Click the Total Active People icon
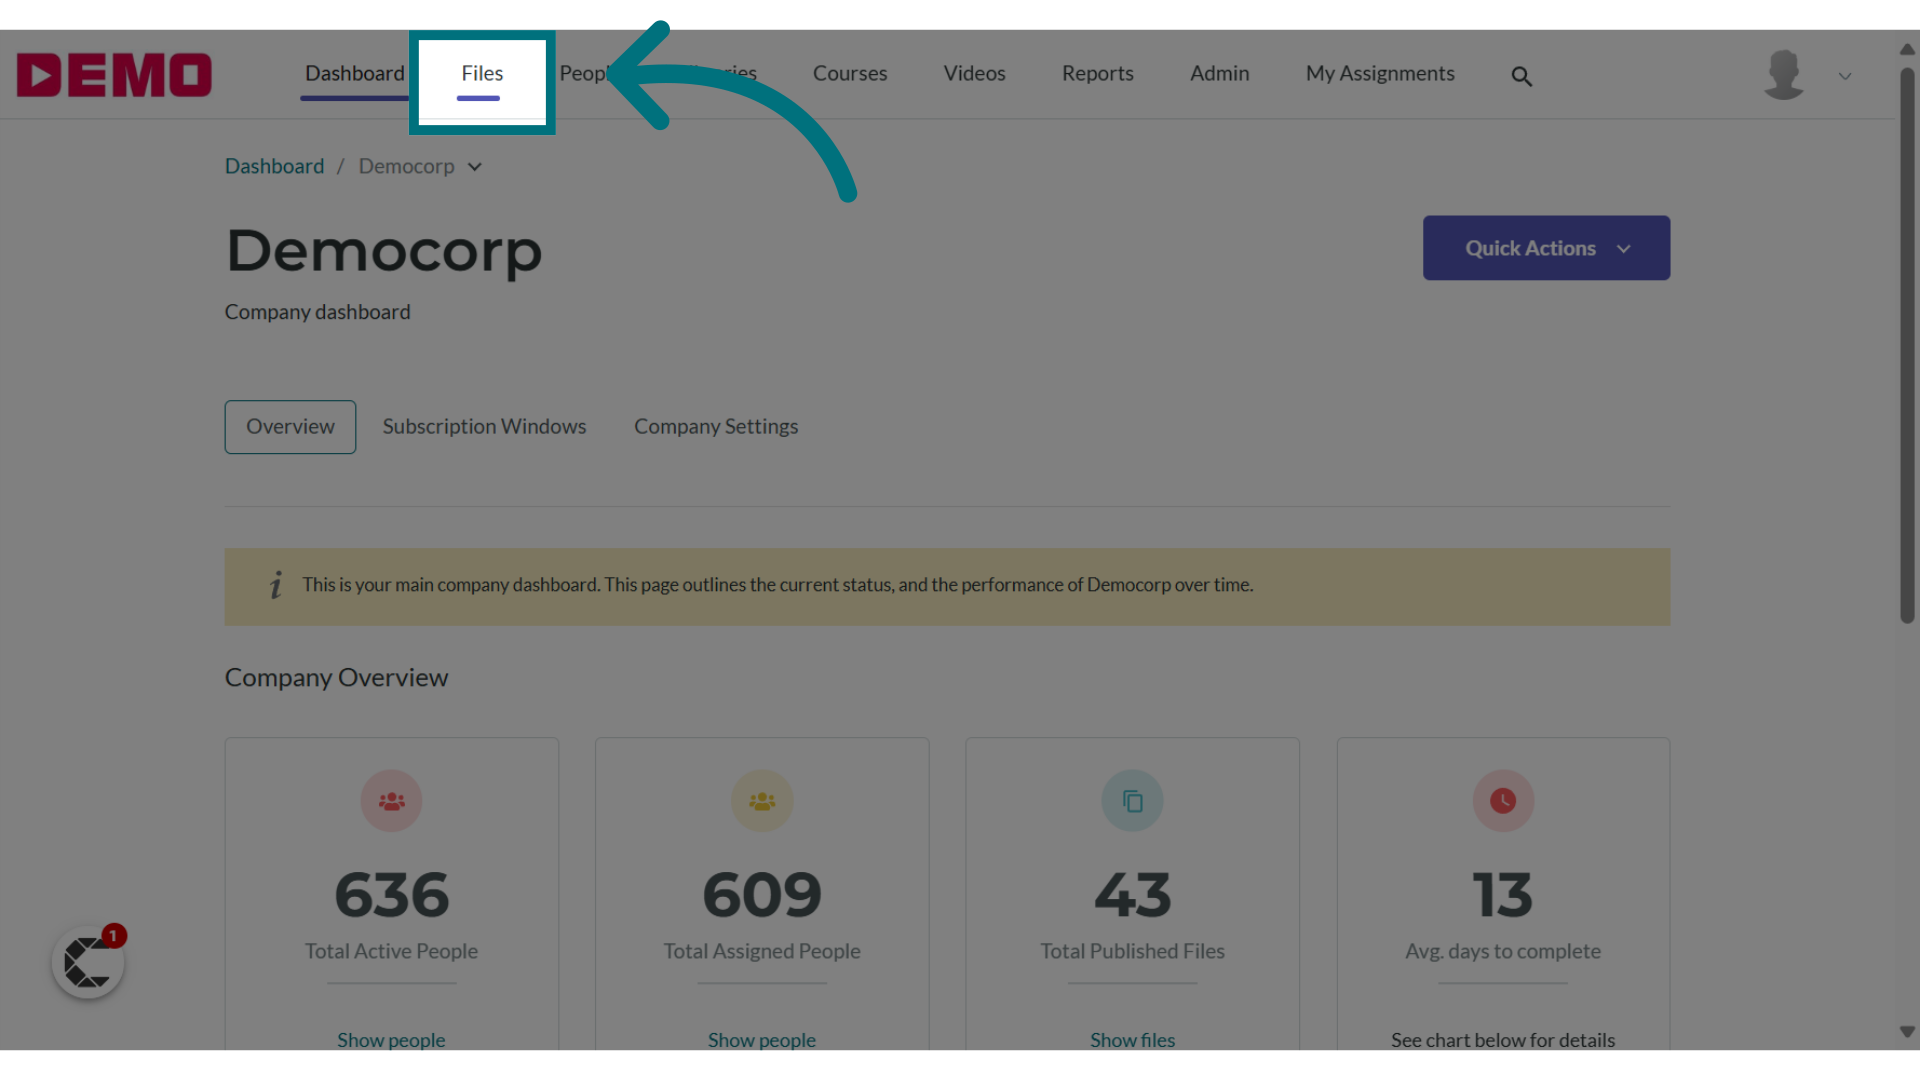 [x=392, y=800]
